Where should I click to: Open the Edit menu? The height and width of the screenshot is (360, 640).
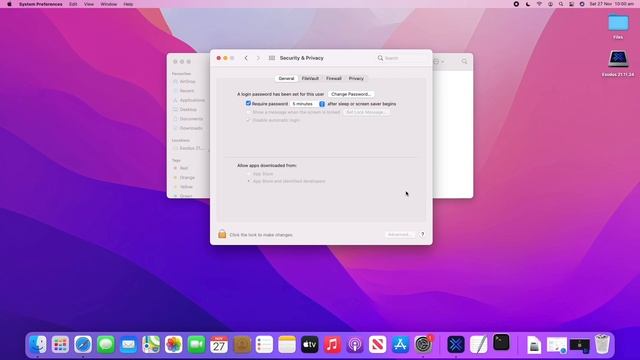tap(73, 4)
